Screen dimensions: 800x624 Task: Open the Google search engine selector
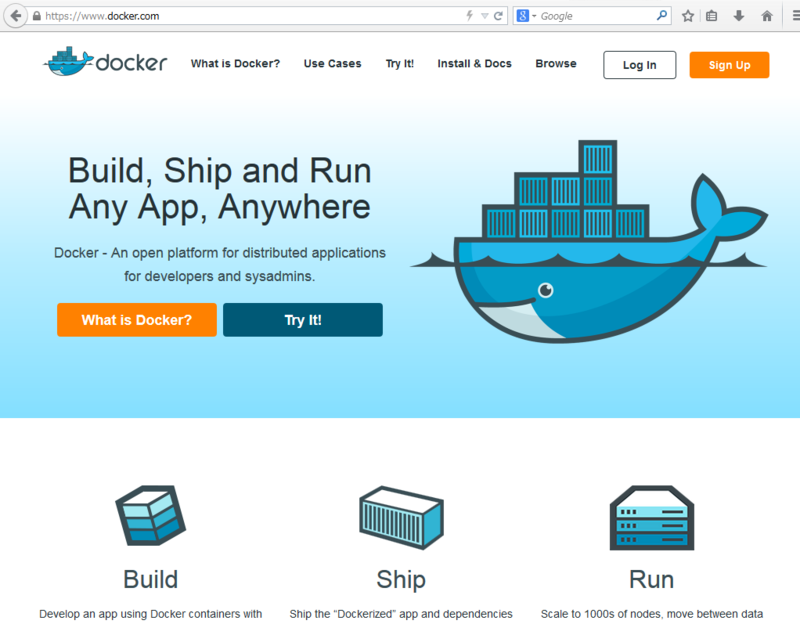(x=526, y=16)
